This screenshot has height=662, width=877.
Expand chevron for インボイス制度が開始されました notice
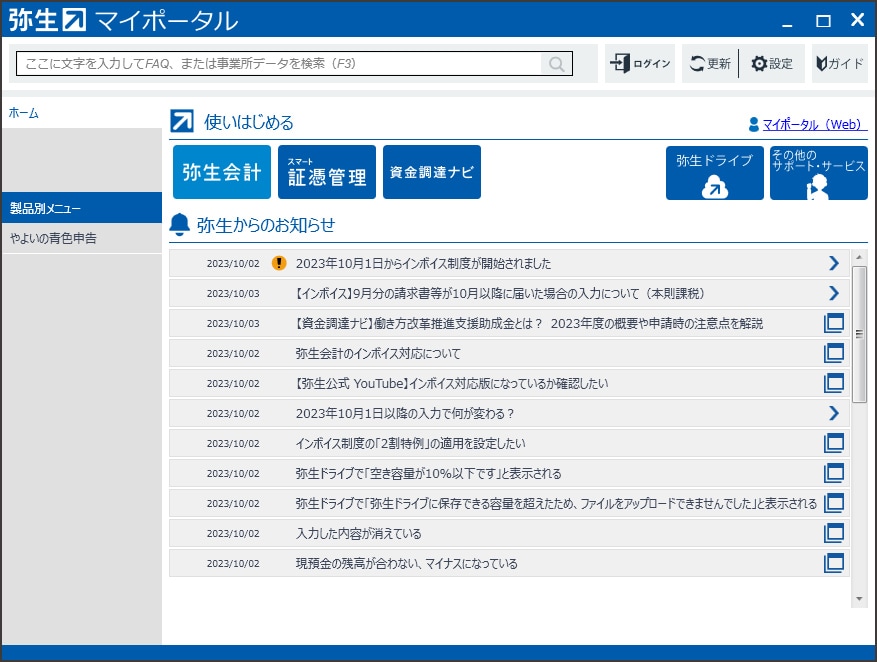click(x=833, y=263)
